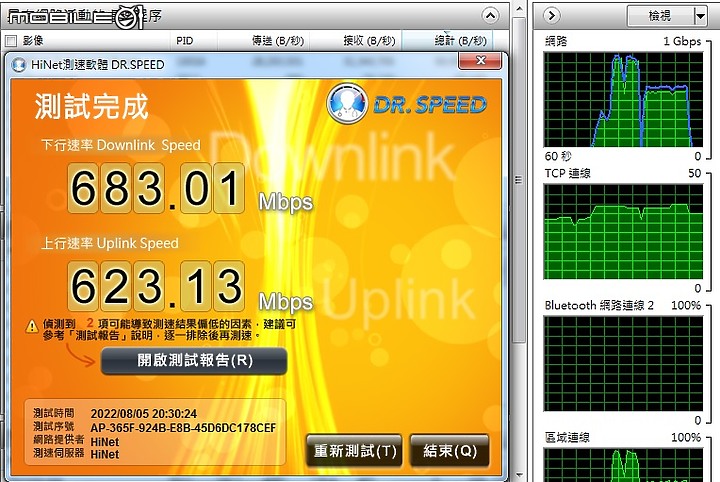
Task: Sort by the 傳送 (B/秒) column
Action: (278, 41)
